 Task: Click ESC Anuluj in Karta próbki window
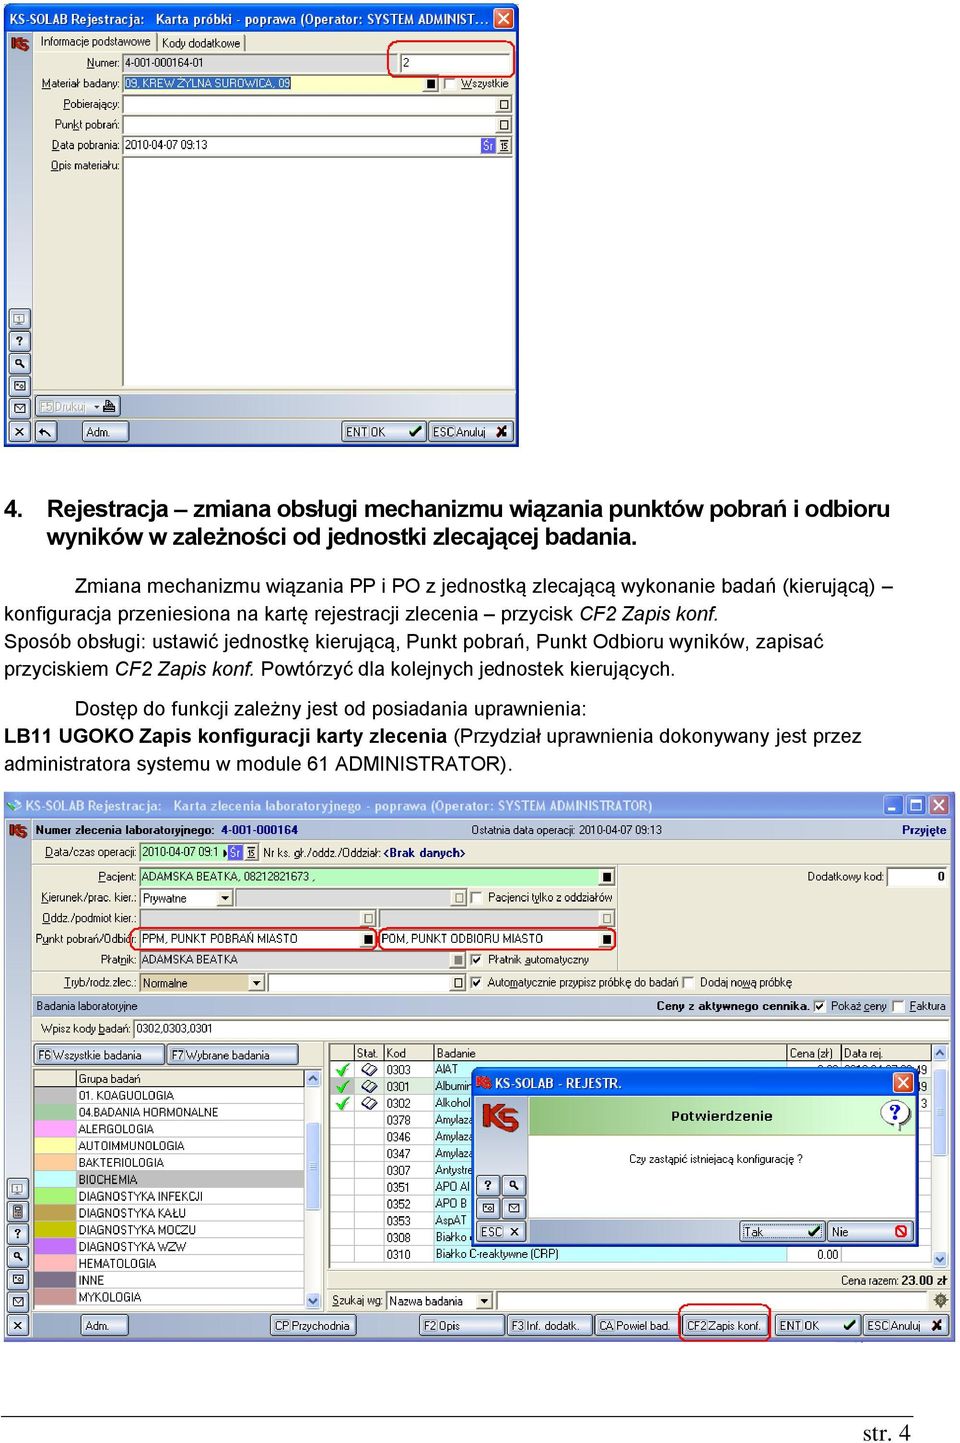[x=471, y=432]
